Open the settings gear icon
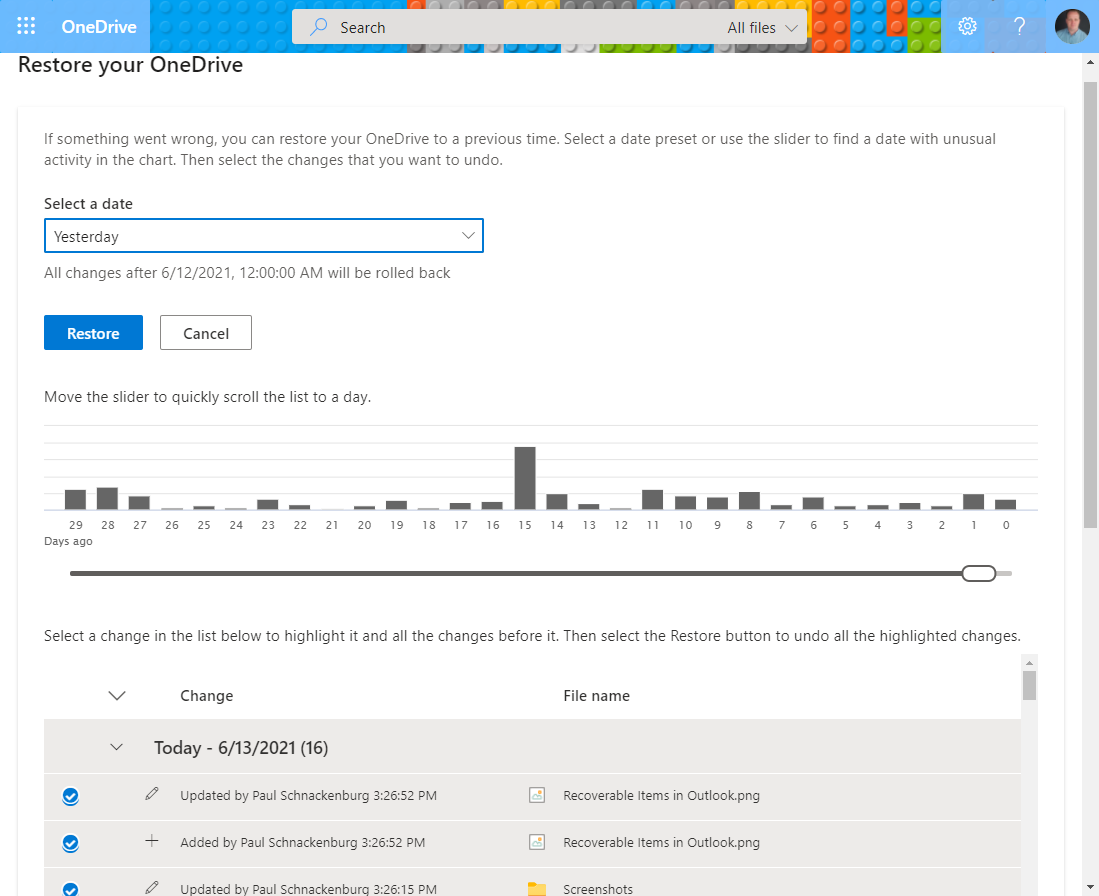Image resolution: width=1099 pixels, height=896 pixels. [967, 27]
